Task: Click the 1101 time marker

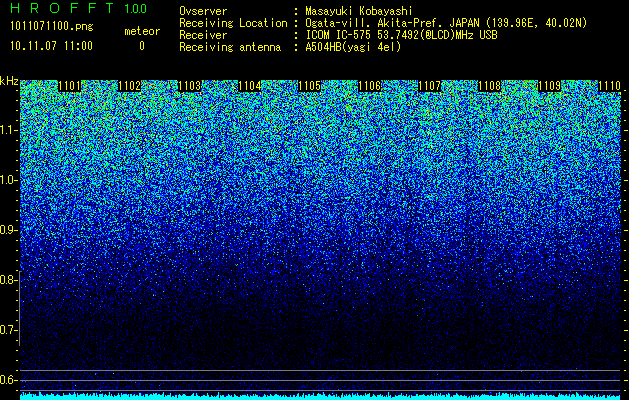Action: pos(69,86)
